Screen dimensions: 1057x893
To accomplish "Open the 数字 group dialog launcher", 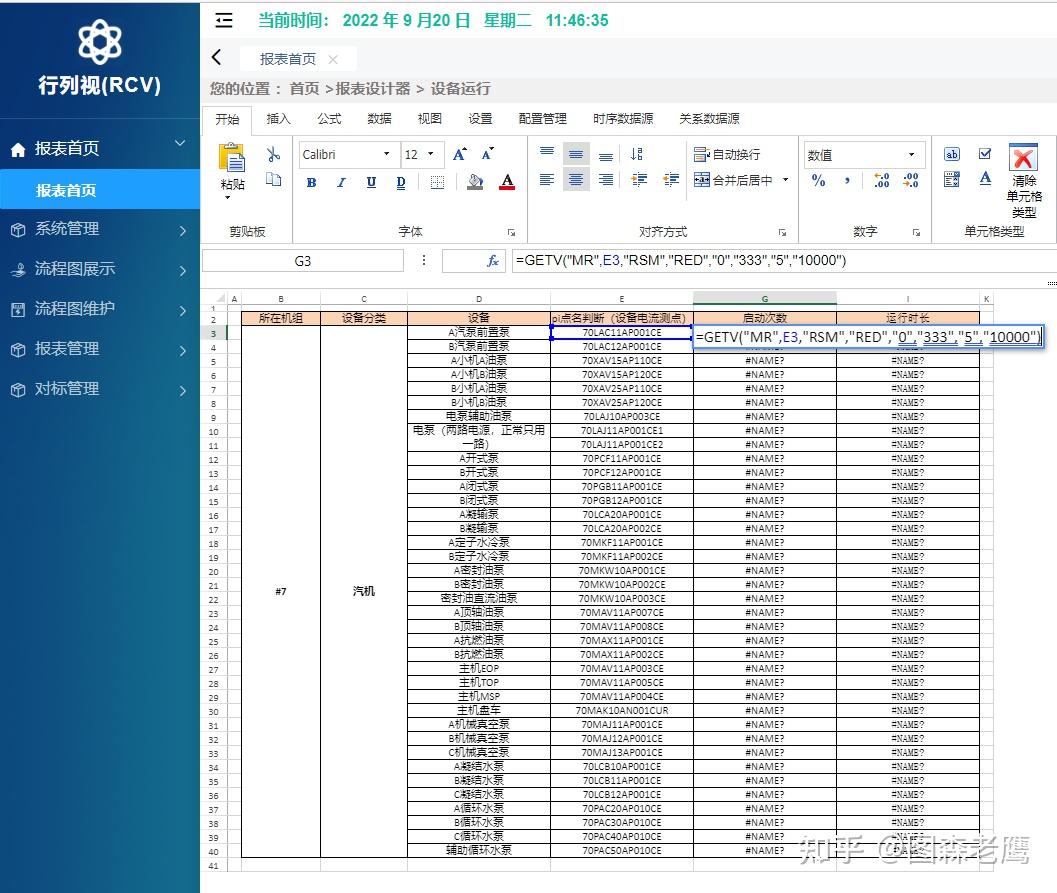I will point(917,233).
